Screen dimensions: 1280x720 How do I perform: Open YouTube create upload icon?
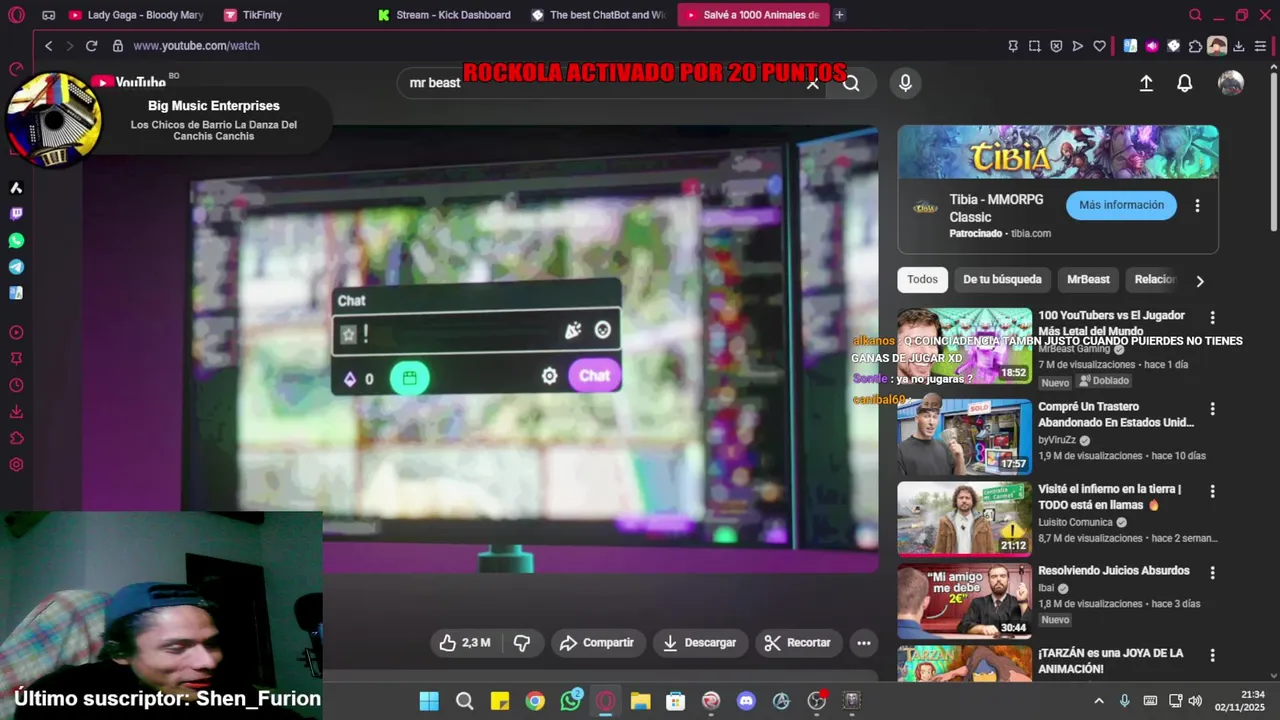1146,84
